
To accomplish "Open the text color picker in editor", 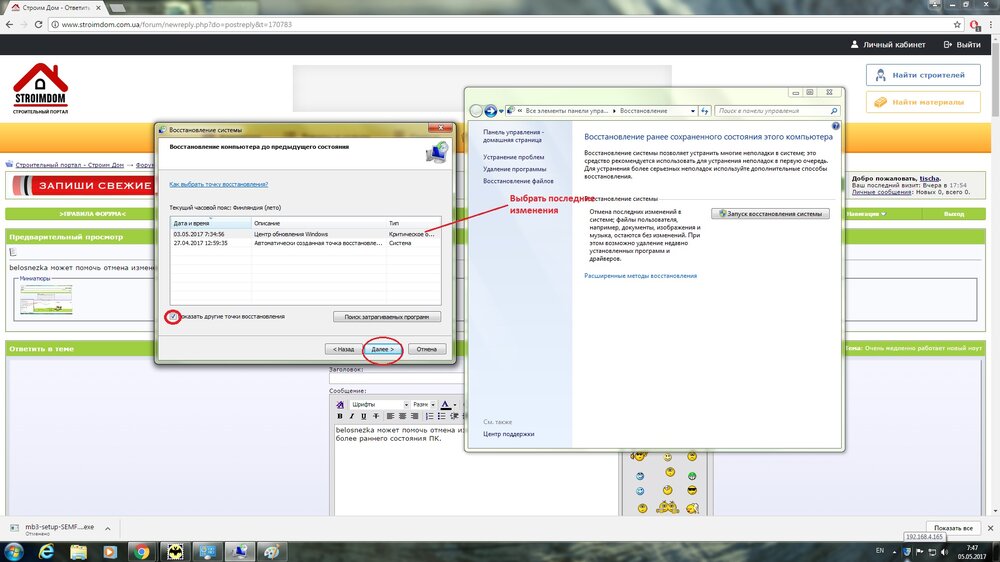I will coord(447,404).
